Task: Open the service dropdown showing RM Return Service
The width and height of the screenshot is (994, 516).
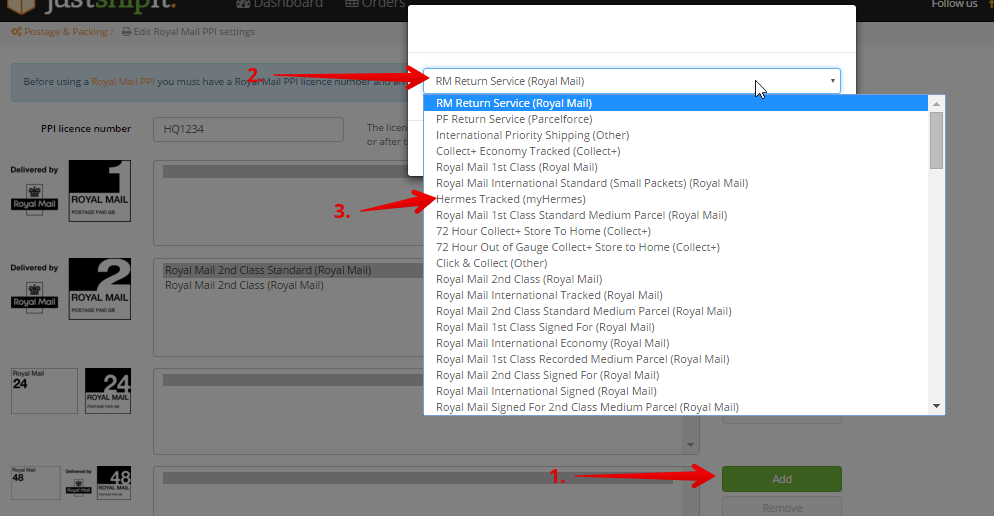Action: [x=631, y=81]
